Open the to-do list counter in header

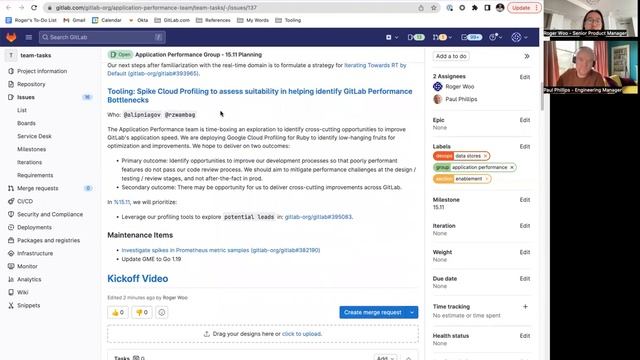pos(471,37)
